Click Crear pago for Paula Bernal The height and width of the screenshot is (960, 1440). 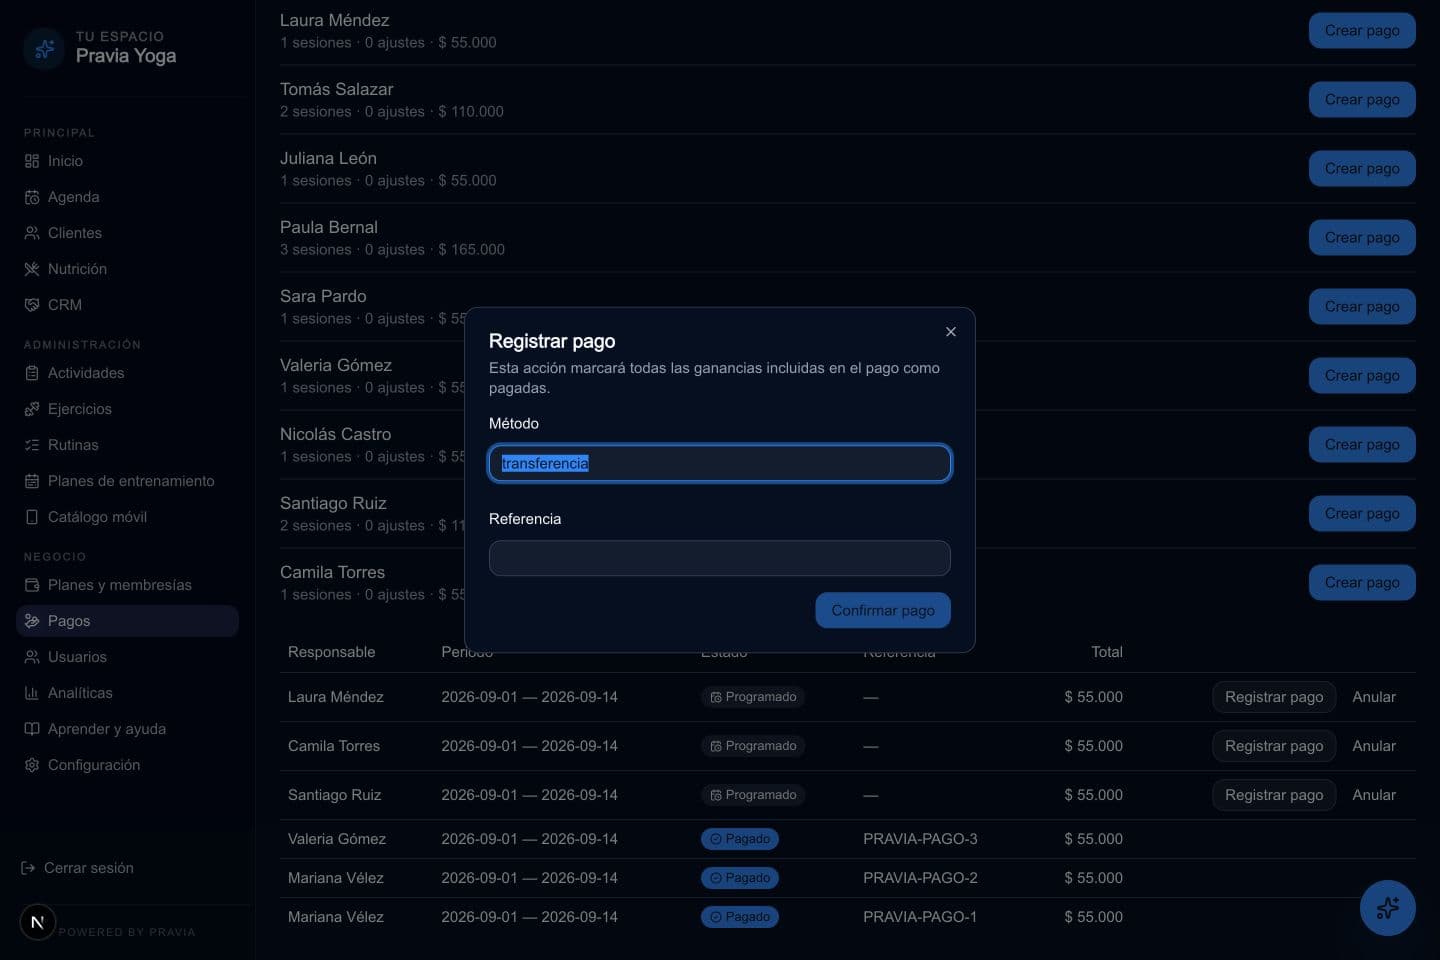[1362, 237]
